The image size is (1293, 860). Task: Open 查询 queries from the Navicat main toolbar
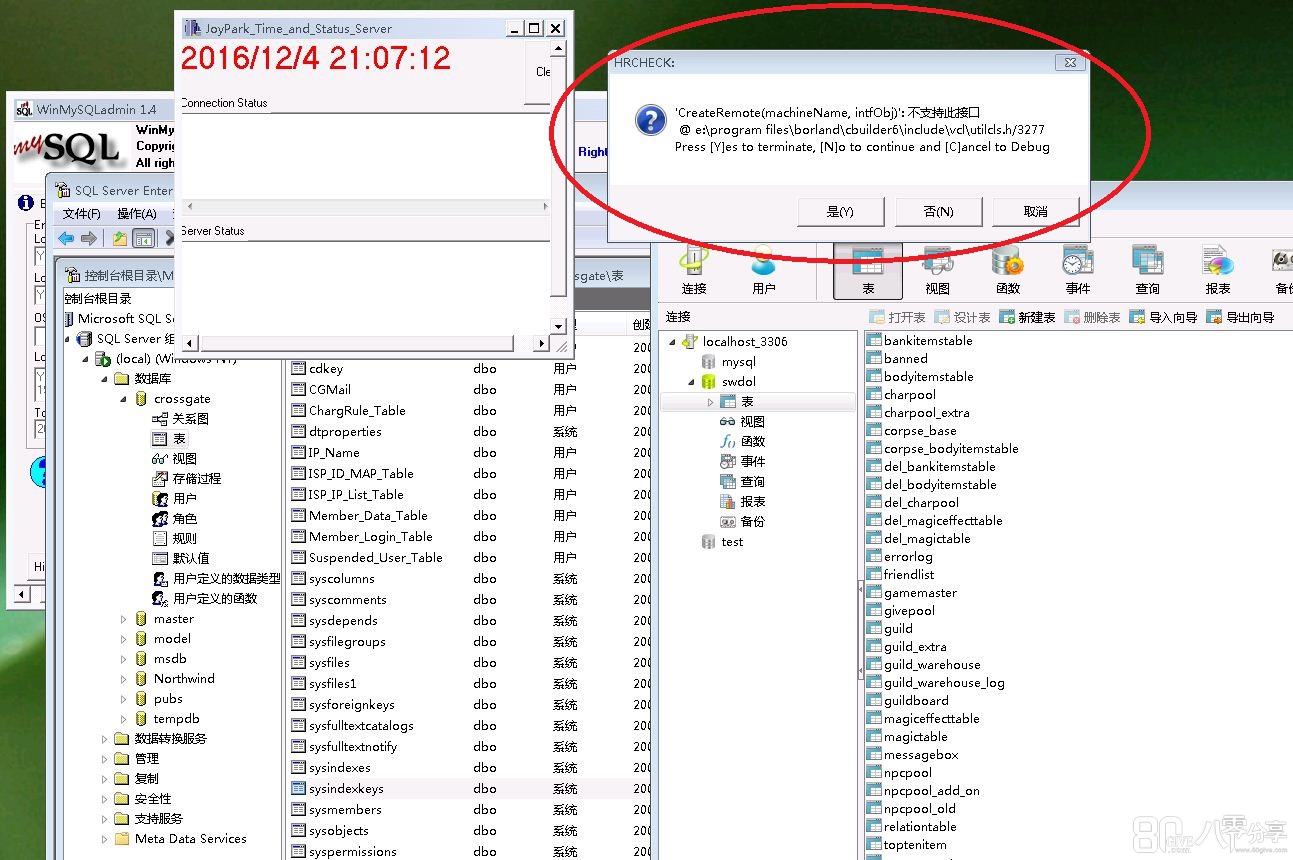click(1148, 271)
